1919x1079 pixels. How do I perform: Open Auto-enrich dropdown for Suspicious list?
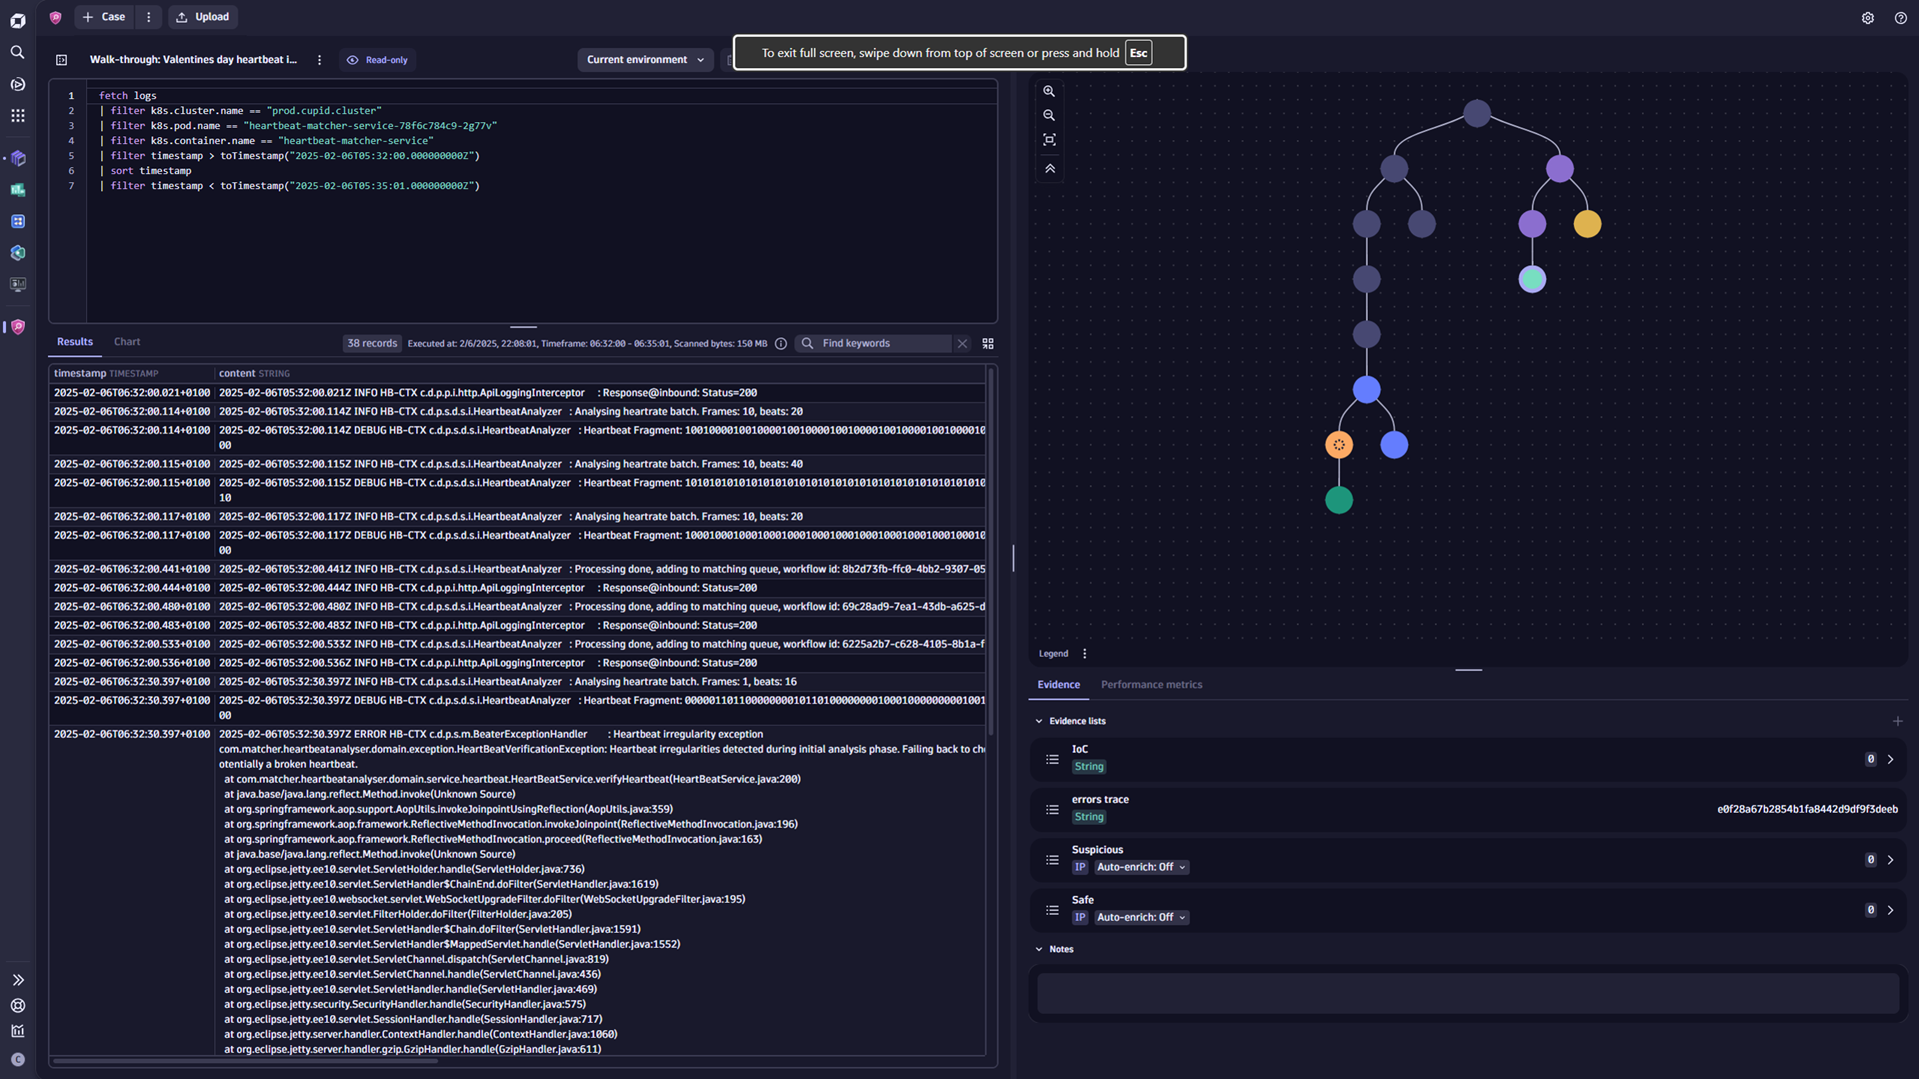pyautogui.click(x=1141, y=867)
